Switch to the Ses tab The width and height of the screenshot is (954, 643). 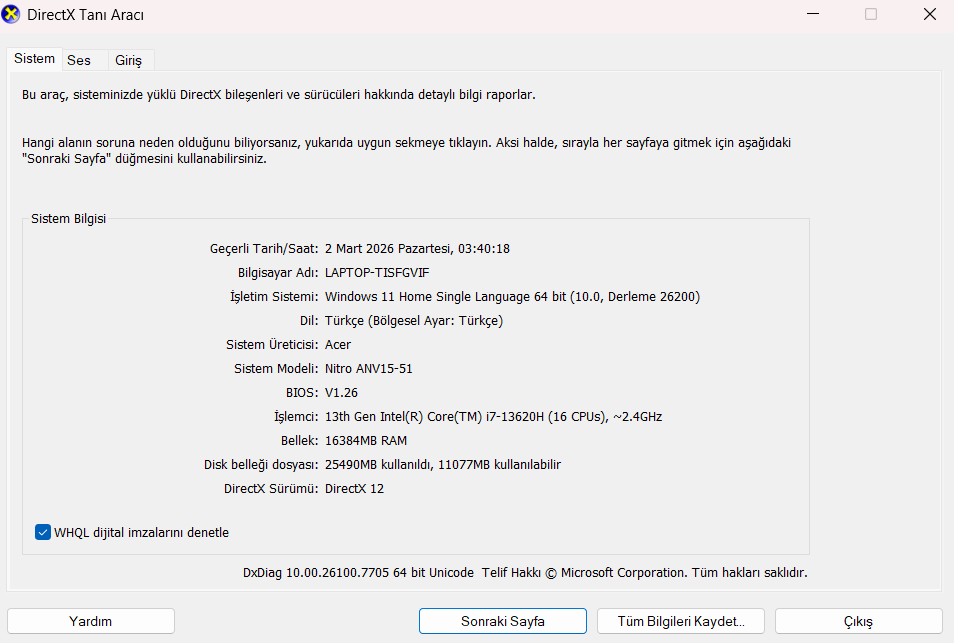79,60
